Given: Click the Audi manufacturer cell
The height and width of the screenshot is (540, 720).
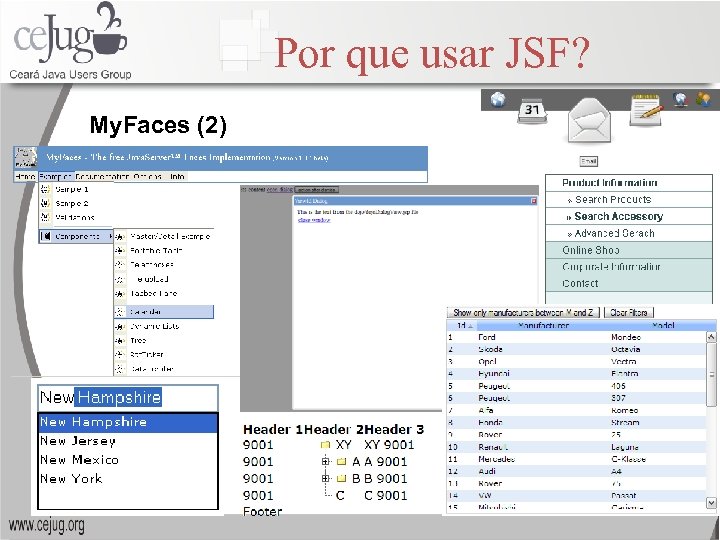Looking at the screenshot, I should [x=487, y=472].
